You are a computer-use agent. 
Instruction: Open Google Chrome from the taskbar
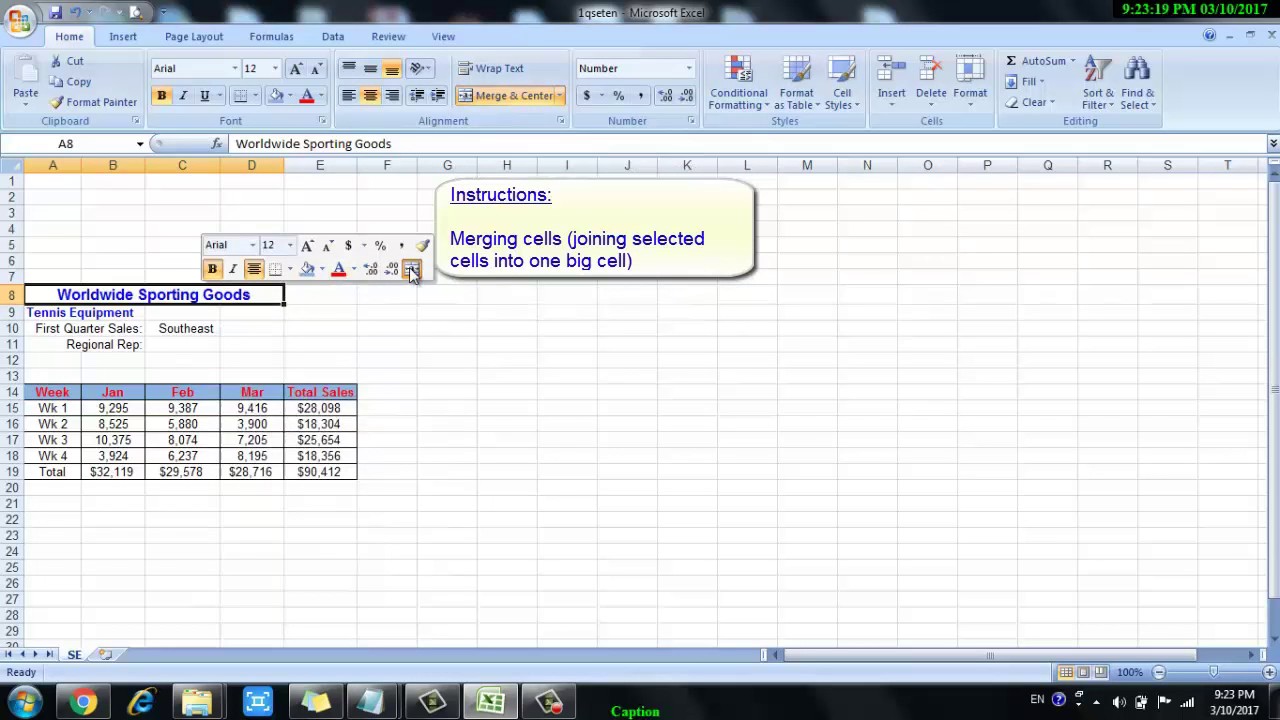[x=84, y=702]
